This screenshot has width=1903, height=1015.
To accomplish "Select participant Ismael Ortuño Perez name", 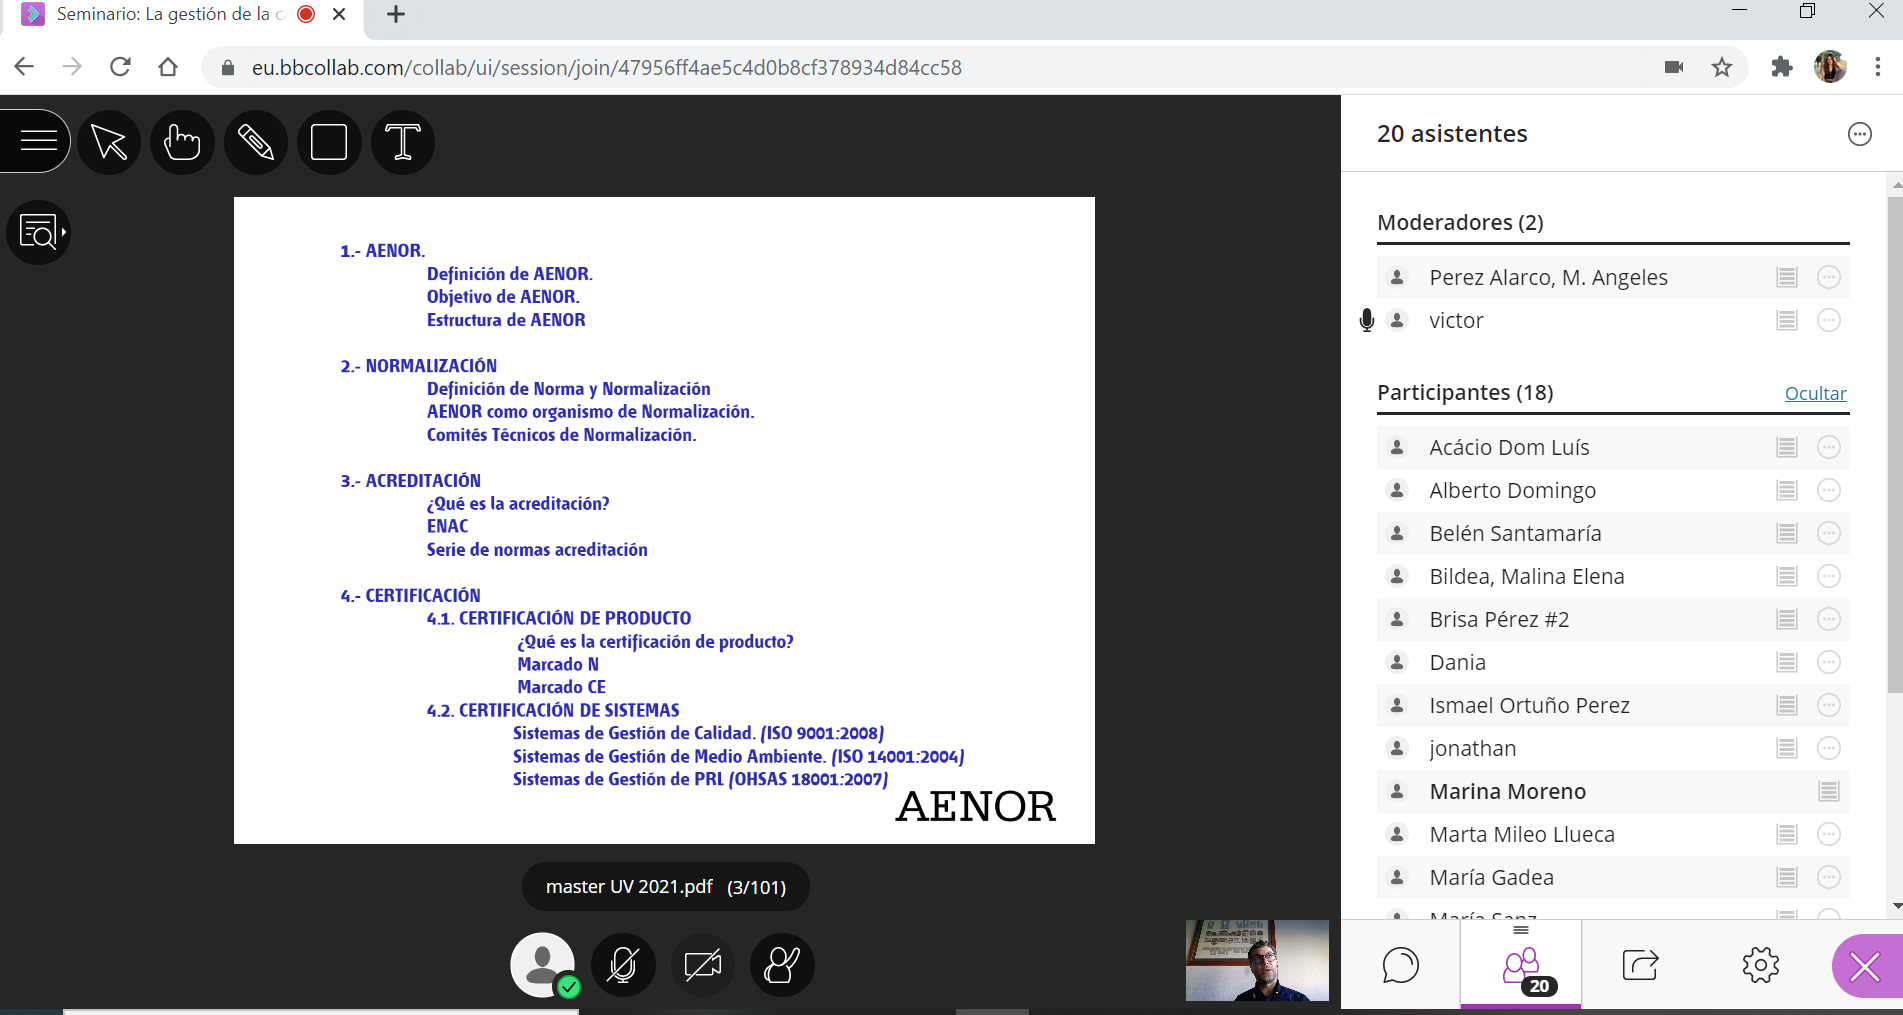I will (1529, 705).
